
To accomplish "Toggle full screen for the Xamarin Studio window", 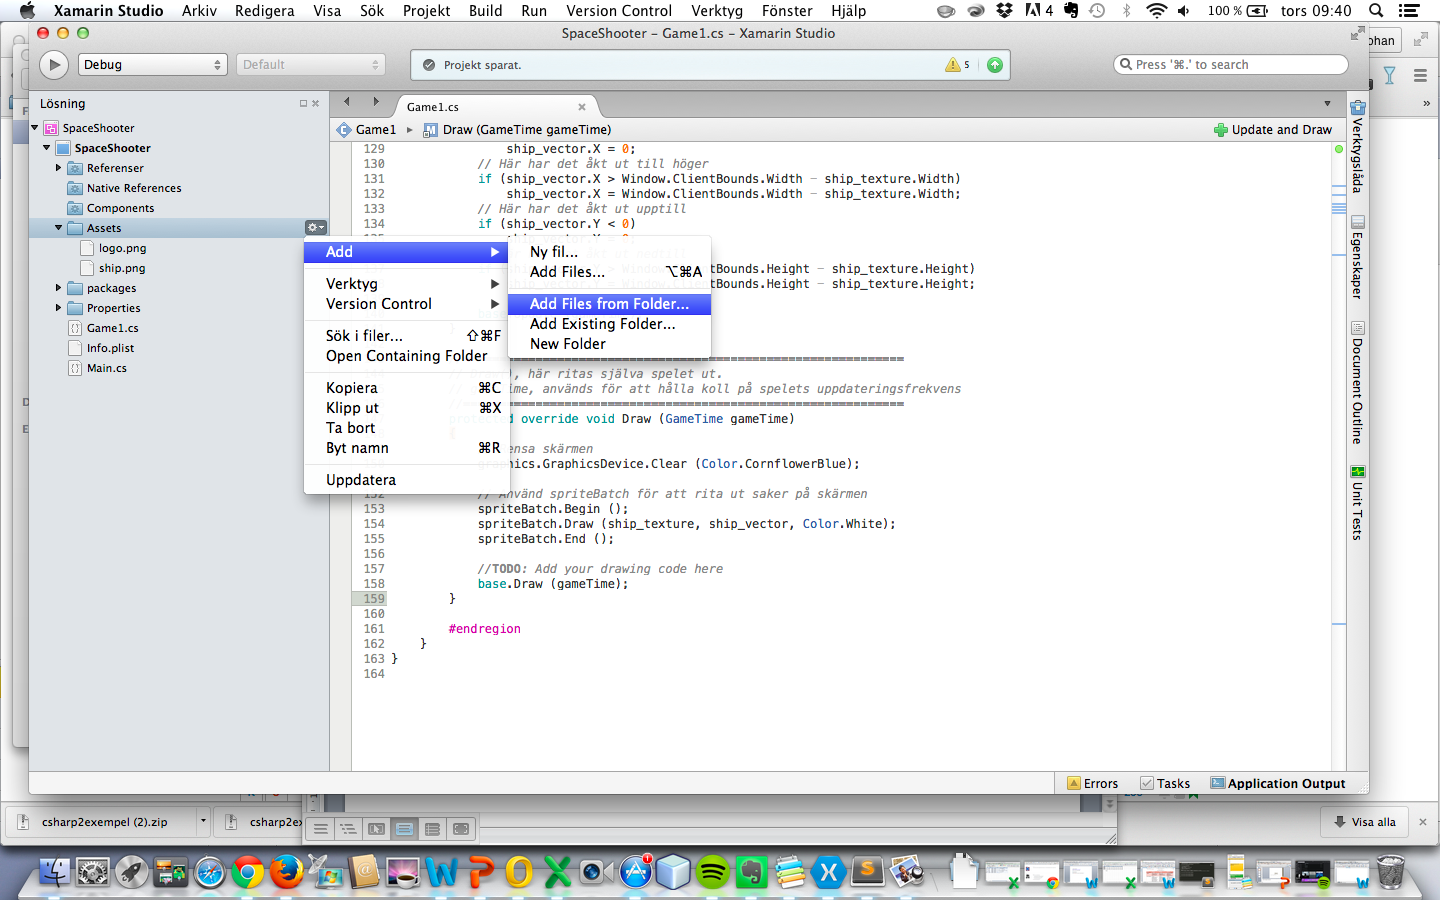I will point(1357,34).
